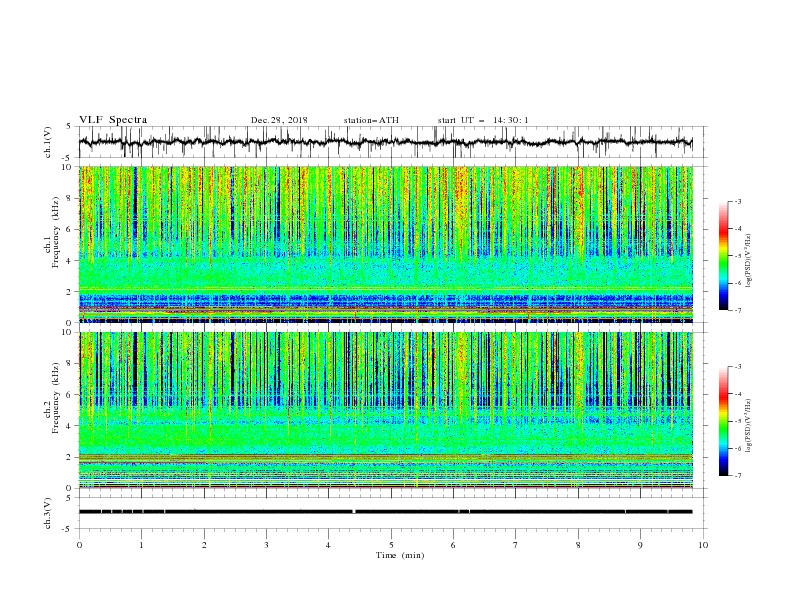The image size is (792, 612).
Task: Click the "0" tick on the time axis
Action: click(x=79, y=545)
